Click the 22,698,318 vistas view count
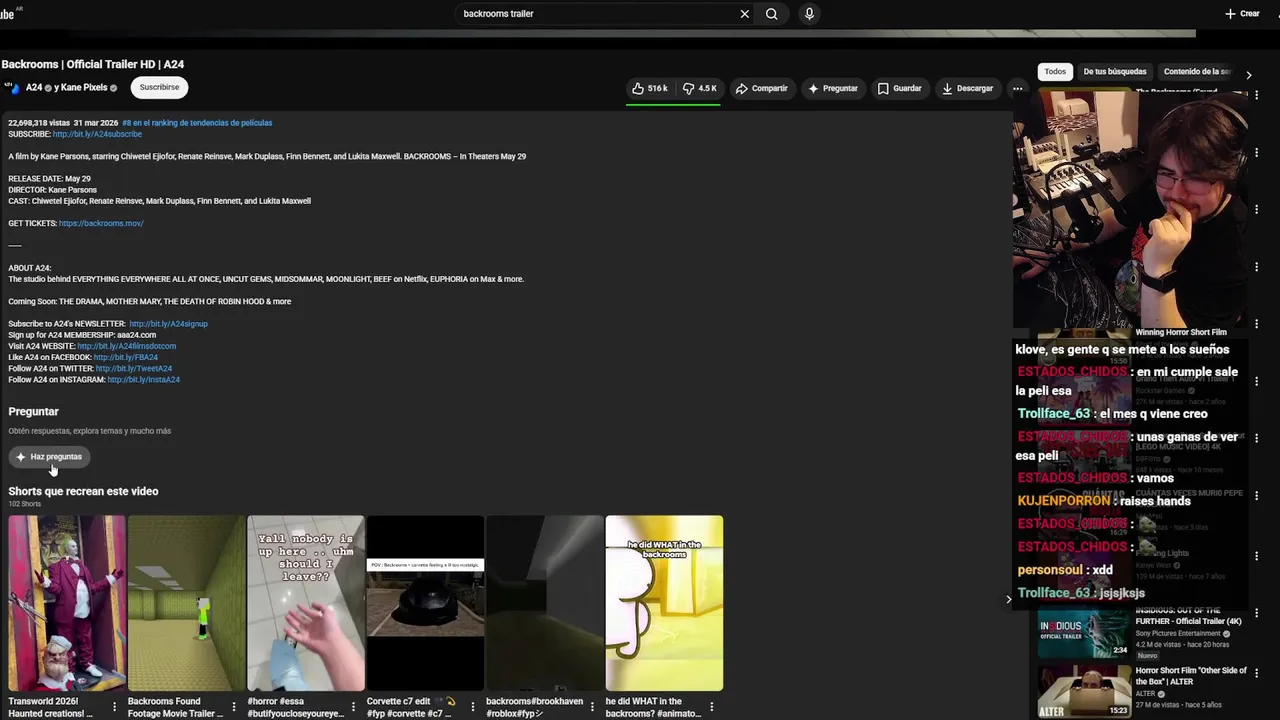 click(38, 123)
